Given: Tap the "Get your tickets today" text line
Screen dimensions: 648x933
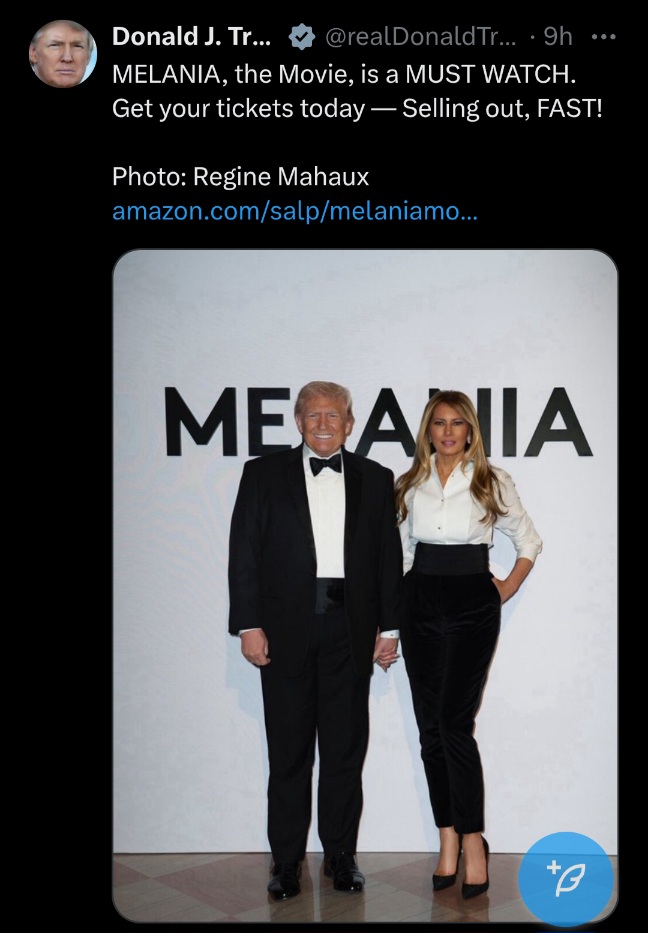Looking at the screenshot, I should click(357, 108).
